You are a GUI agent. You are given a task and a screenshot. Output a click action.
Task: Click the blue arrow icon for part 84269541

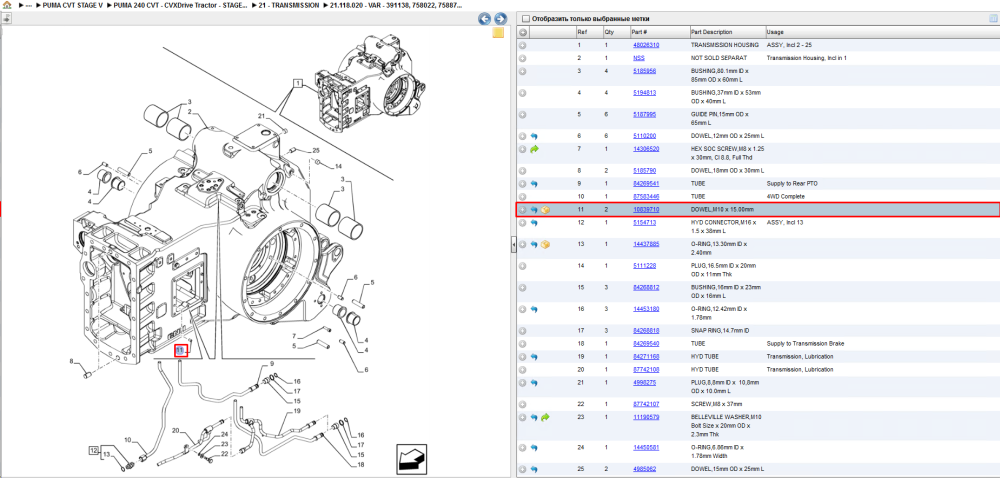(534, 184)
